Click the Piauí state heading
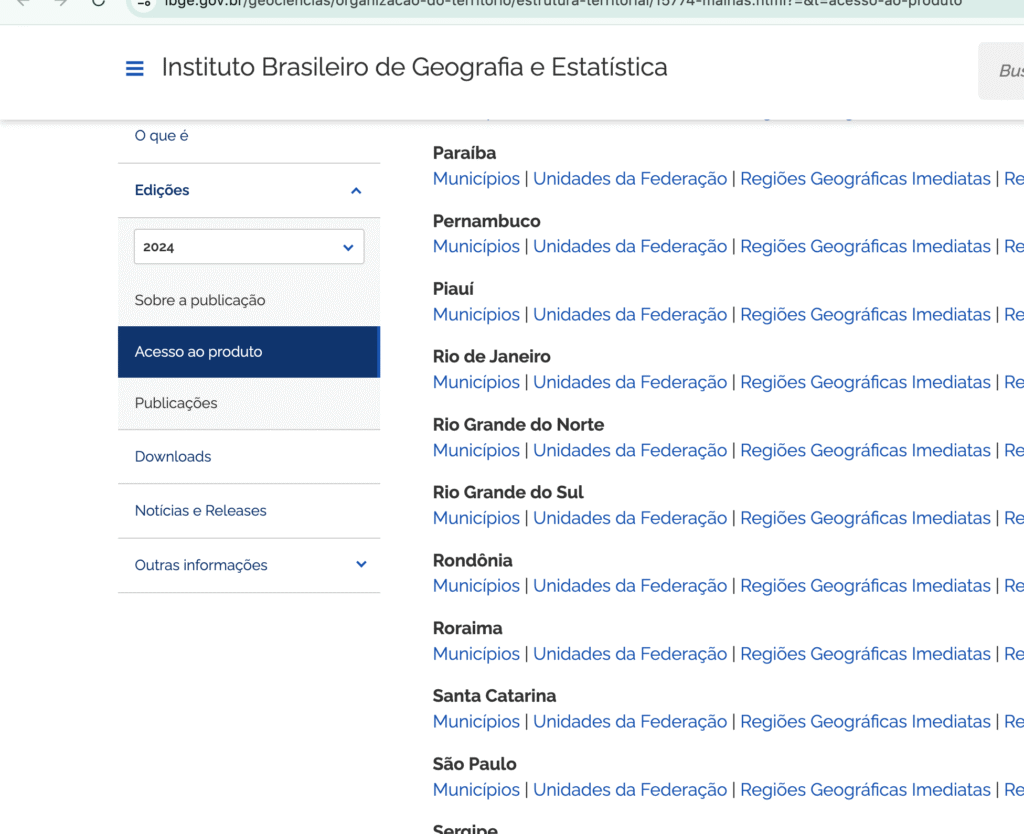 (453, 289)
